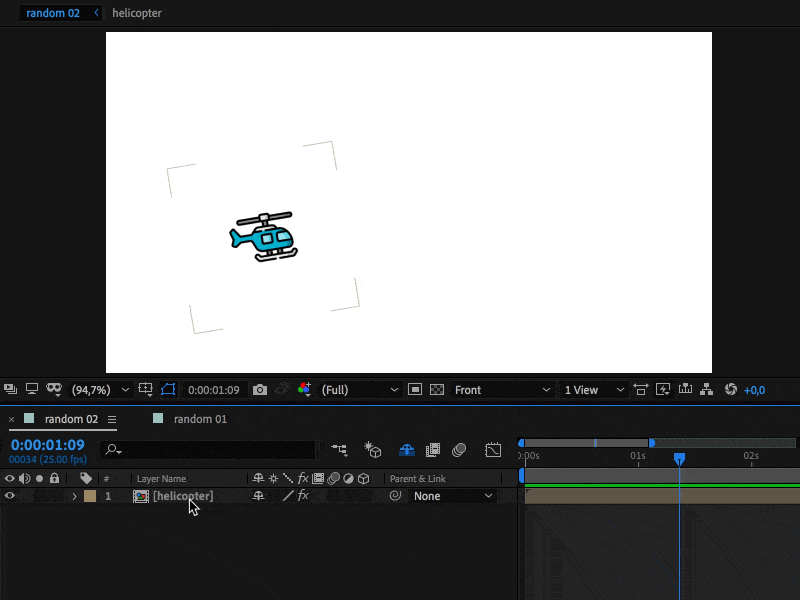Screen dimensions: 800x600
Task: Open the Front 3D view dropdown
Action: 502,390
